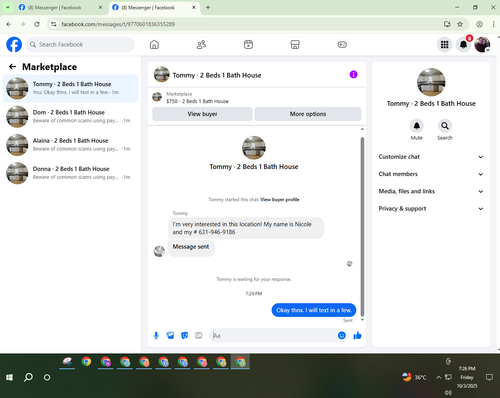Open the Donna - 2 Beds 1 Bath House conversation
Screen dimensions: 500x398
pyautogui.click(x=71, y=173)
